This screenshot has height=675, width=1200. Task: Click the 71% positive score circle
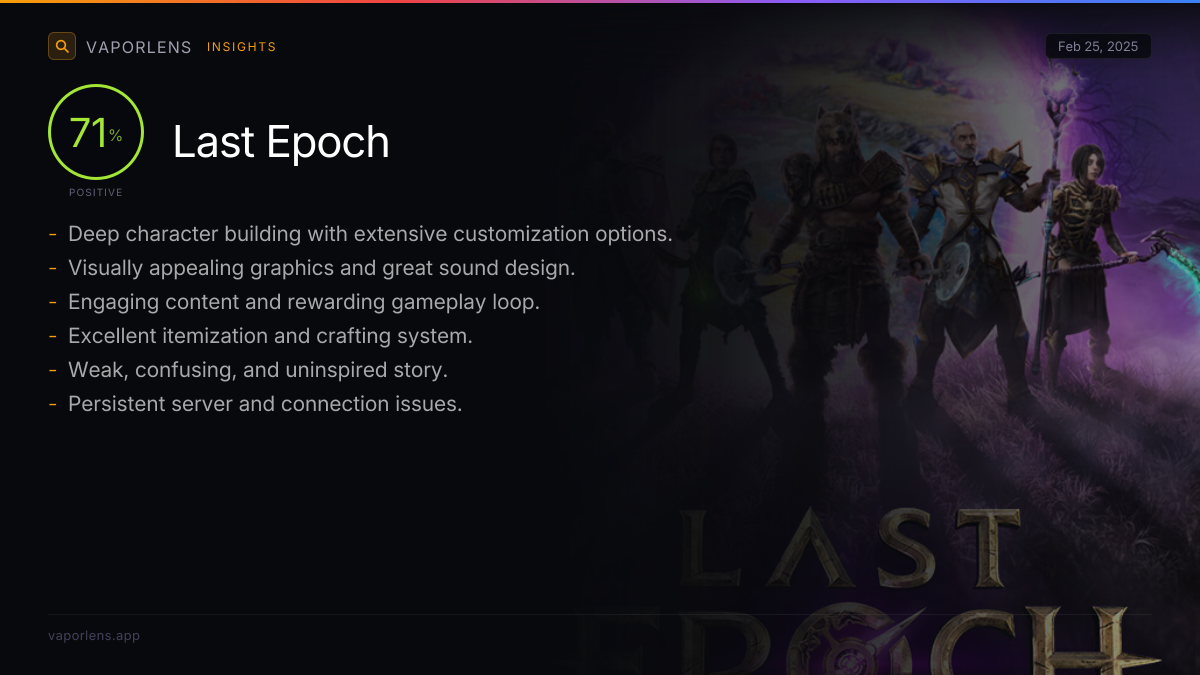click(x=96, y=132)
